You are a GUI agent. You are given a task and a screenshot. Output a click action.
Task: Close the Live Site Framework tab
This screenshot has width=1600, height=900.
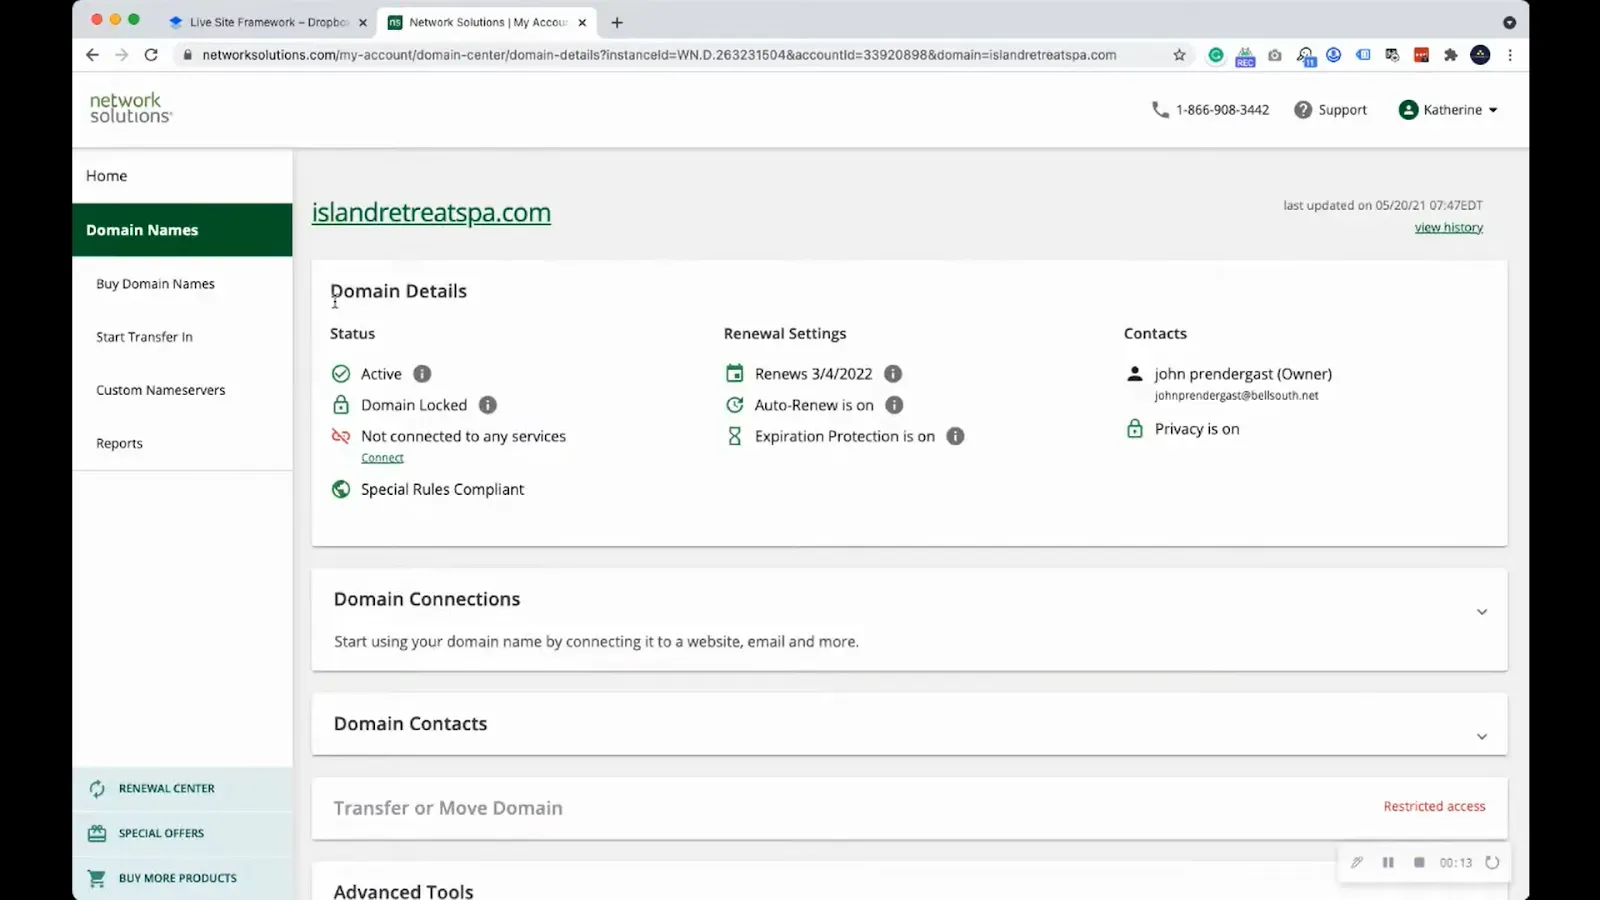point(362,22)
